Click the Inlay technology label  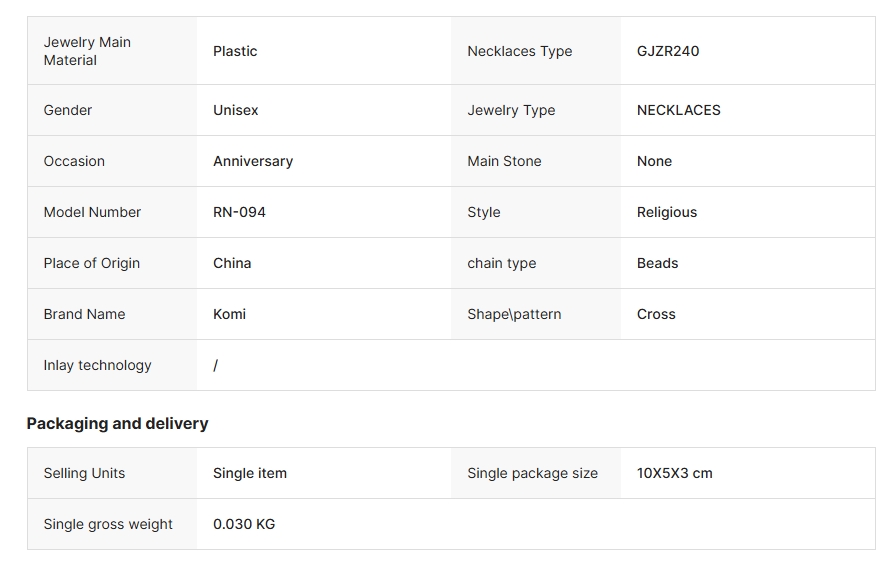coord(97,365)
